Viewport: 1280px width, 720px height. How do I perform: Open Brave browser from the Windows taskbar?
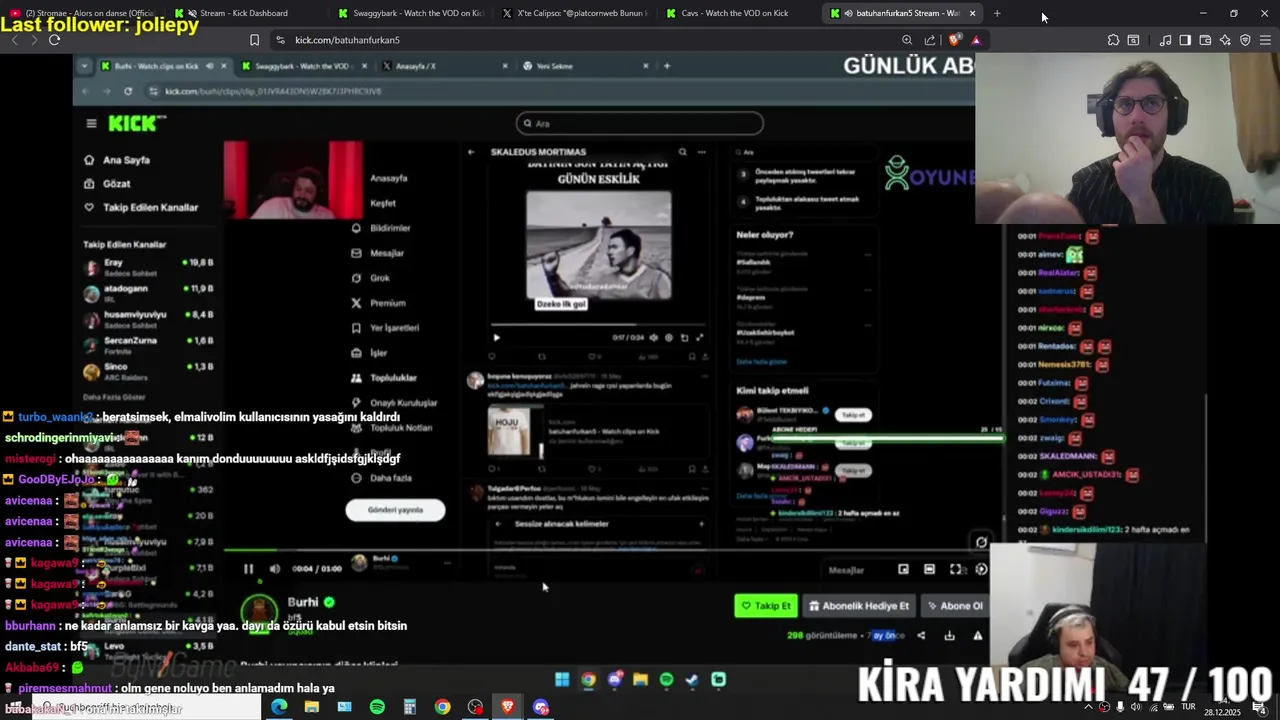click(508, 707)
